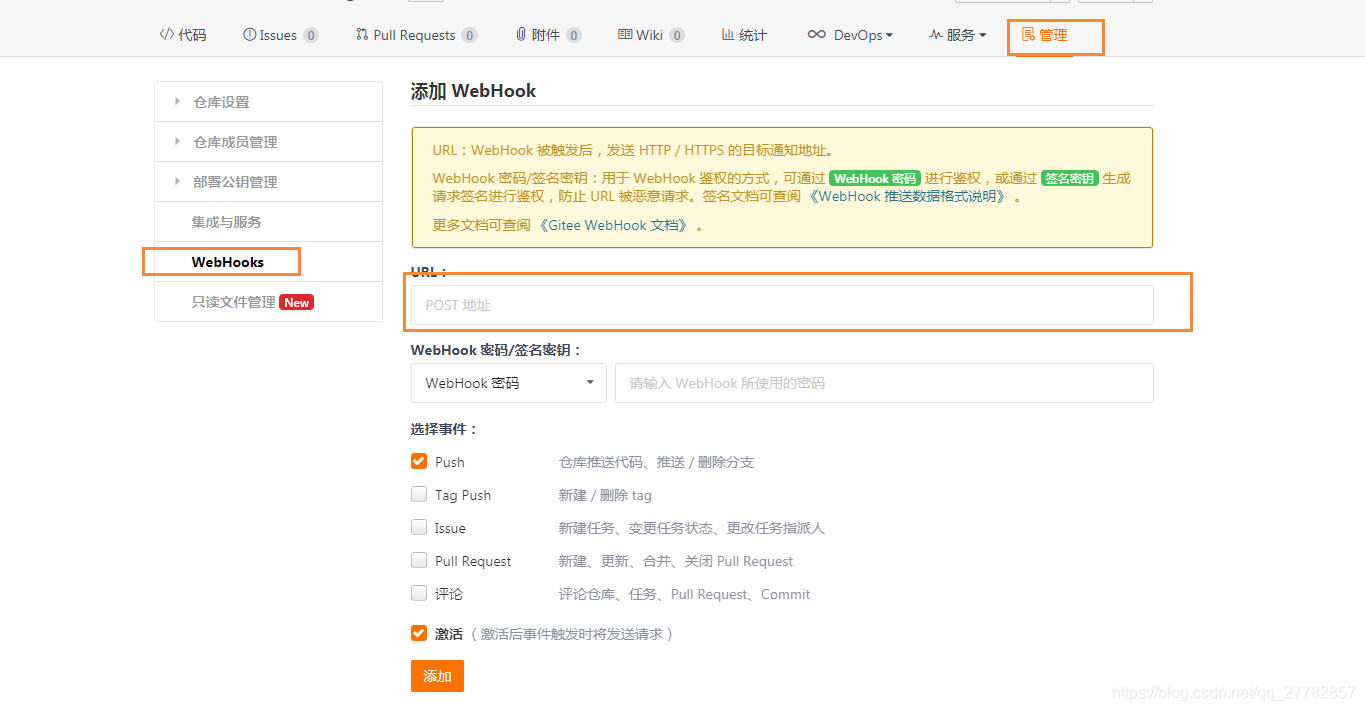The image size is (1365, 711).
Task: Click the 管理 settings page icon
Action: [1028, 35]
